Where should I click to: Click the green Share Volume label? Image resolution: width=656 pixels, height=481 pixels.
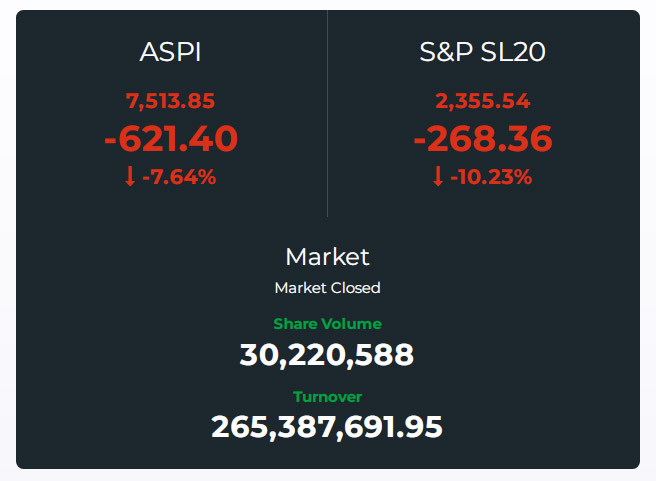(x=328, y=324)
